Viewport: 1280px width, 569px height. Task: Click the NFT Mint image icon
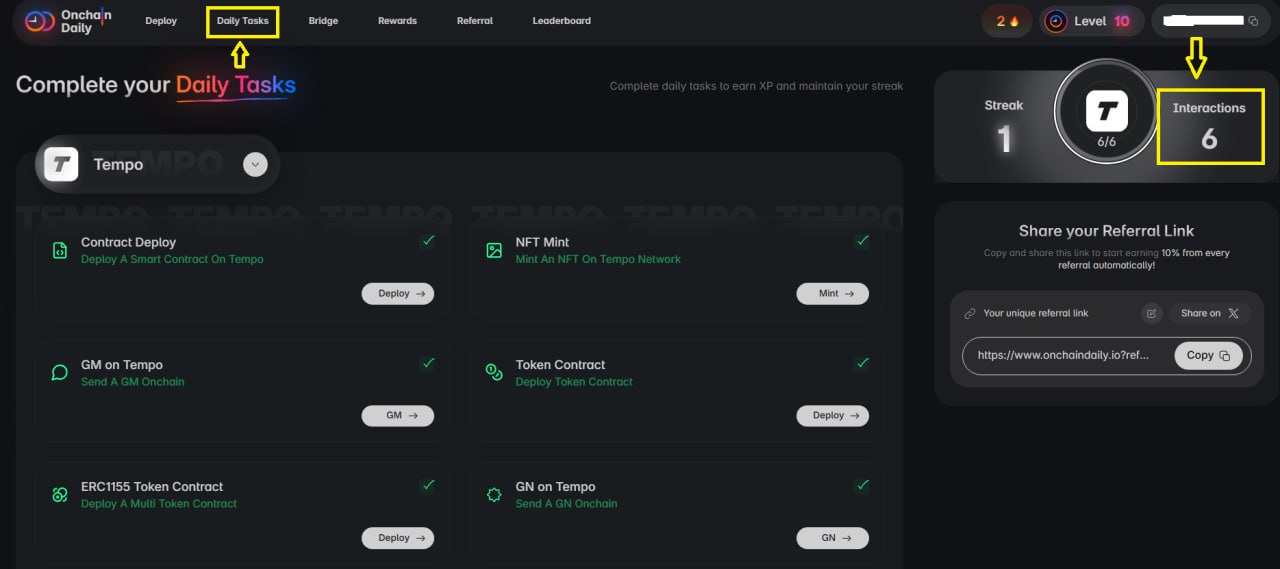[494, 250]
